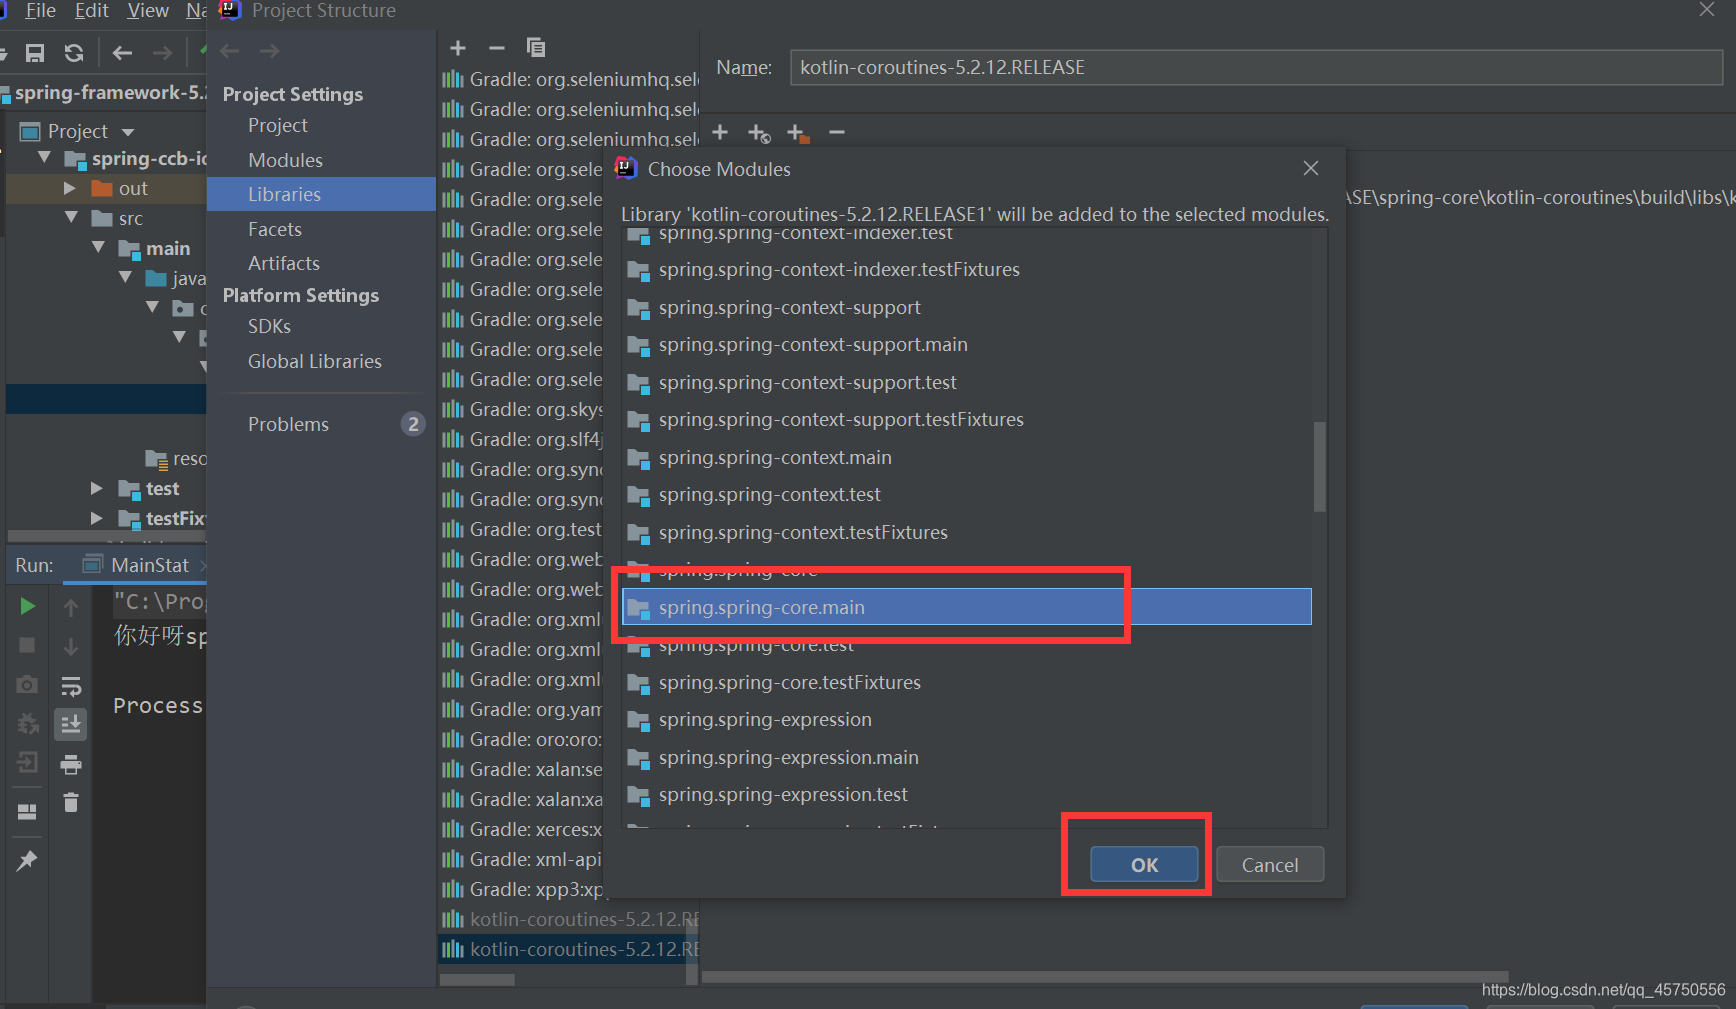Click Restore Layout icon in Run panel
1736x1009 pixels.
[28, 811]
